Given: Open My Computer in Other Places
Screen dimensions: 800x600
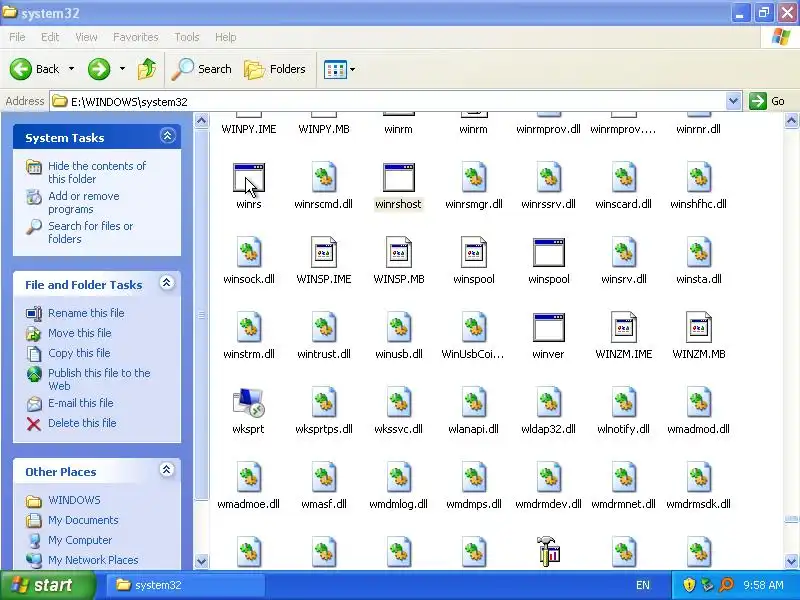Looking at the screenshot, I should pos(80,540).
